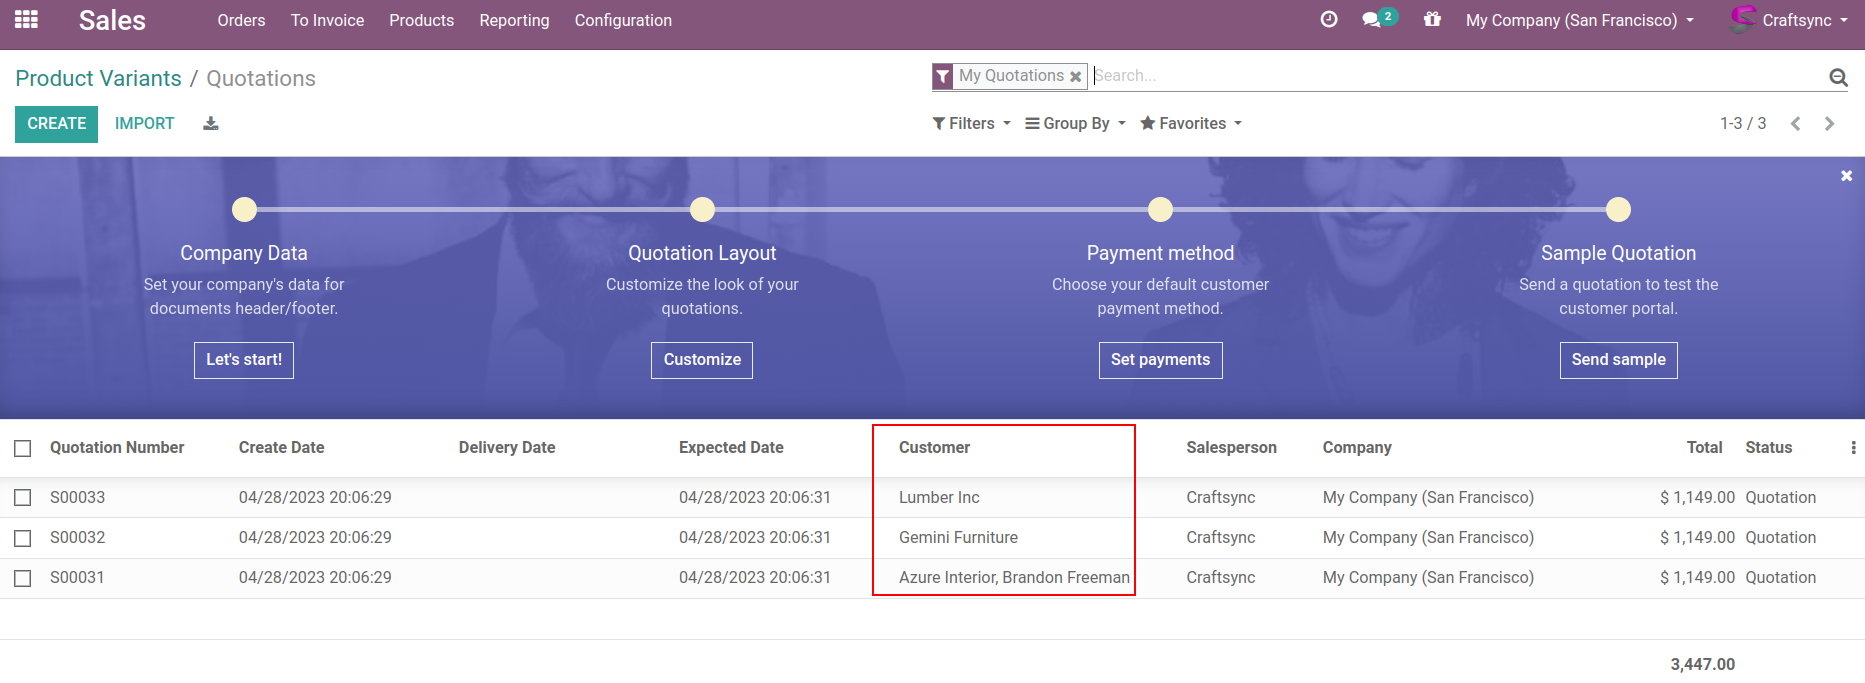Image resolution: width=1865 pixels, height=683 pixels.
Task: Open the conversations chat icon
Action: click(x=1371, y=19)
